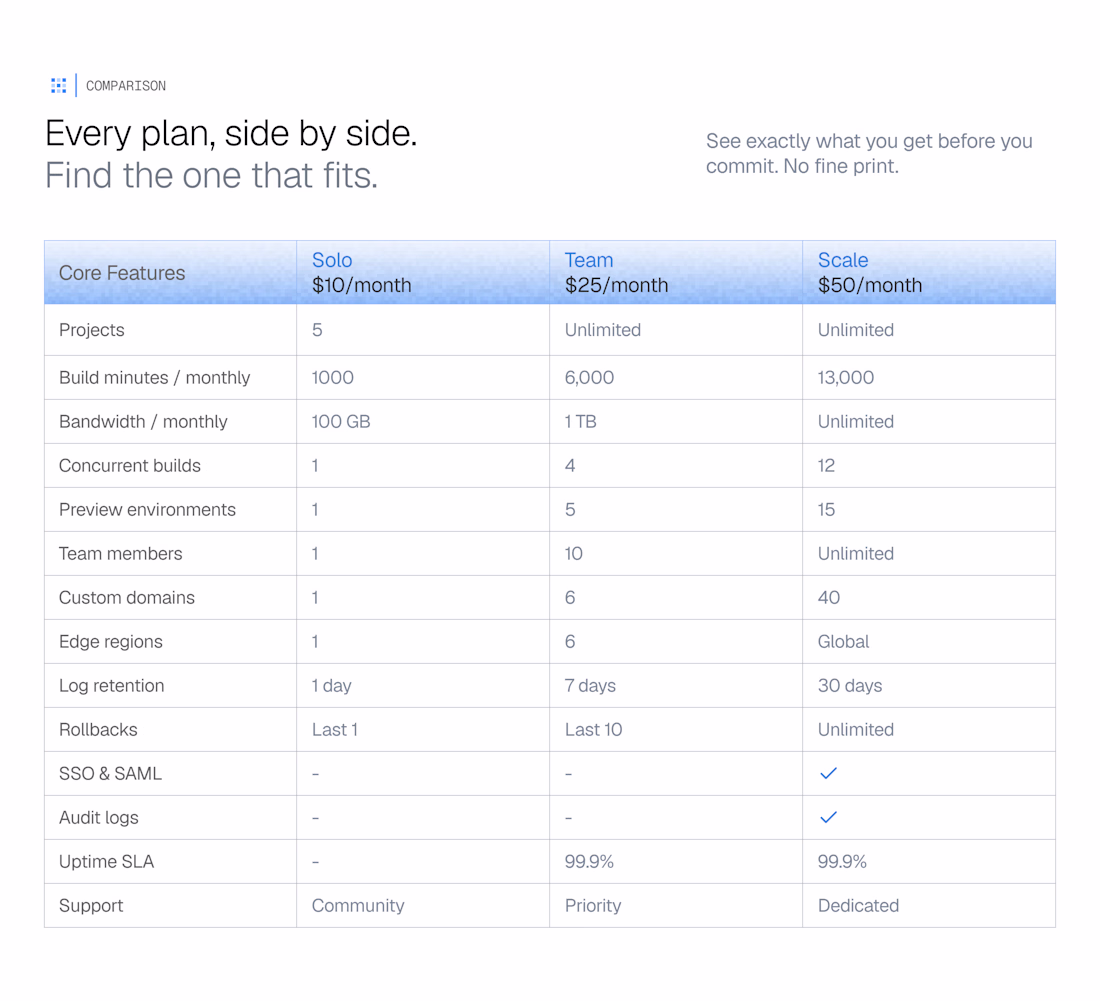
Task: Click the Solo plan dash for Audit logs
Action: (x=316, y=818)
